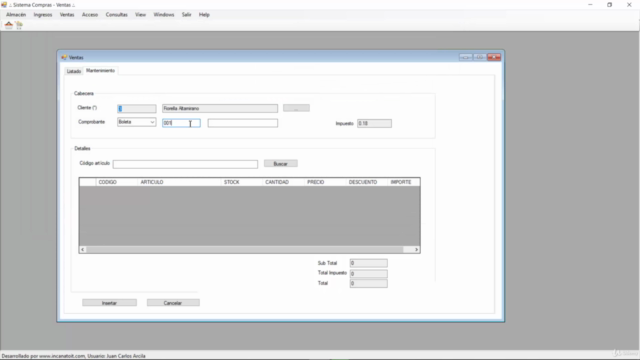Viewport: 640px width, 360px height.
Task: Click the grid's right scroll arrow
Action: pos(416,249)
